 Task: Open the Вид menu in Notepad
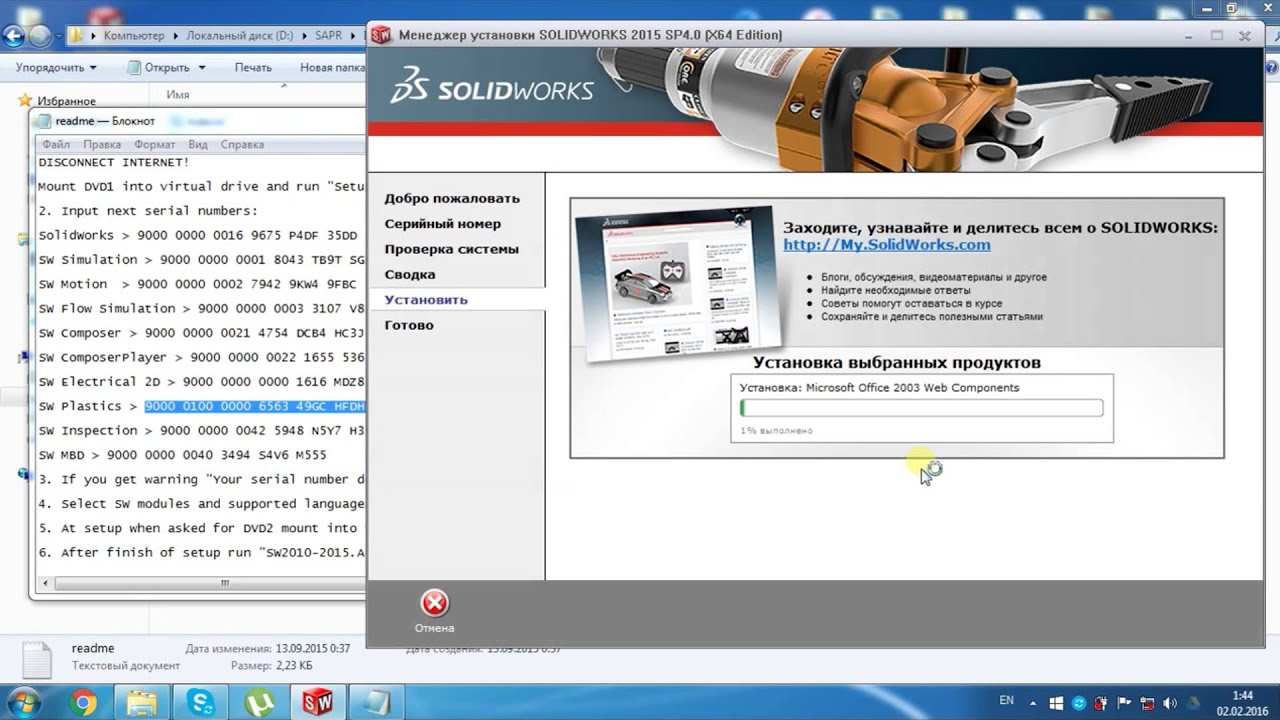point(198,144)
